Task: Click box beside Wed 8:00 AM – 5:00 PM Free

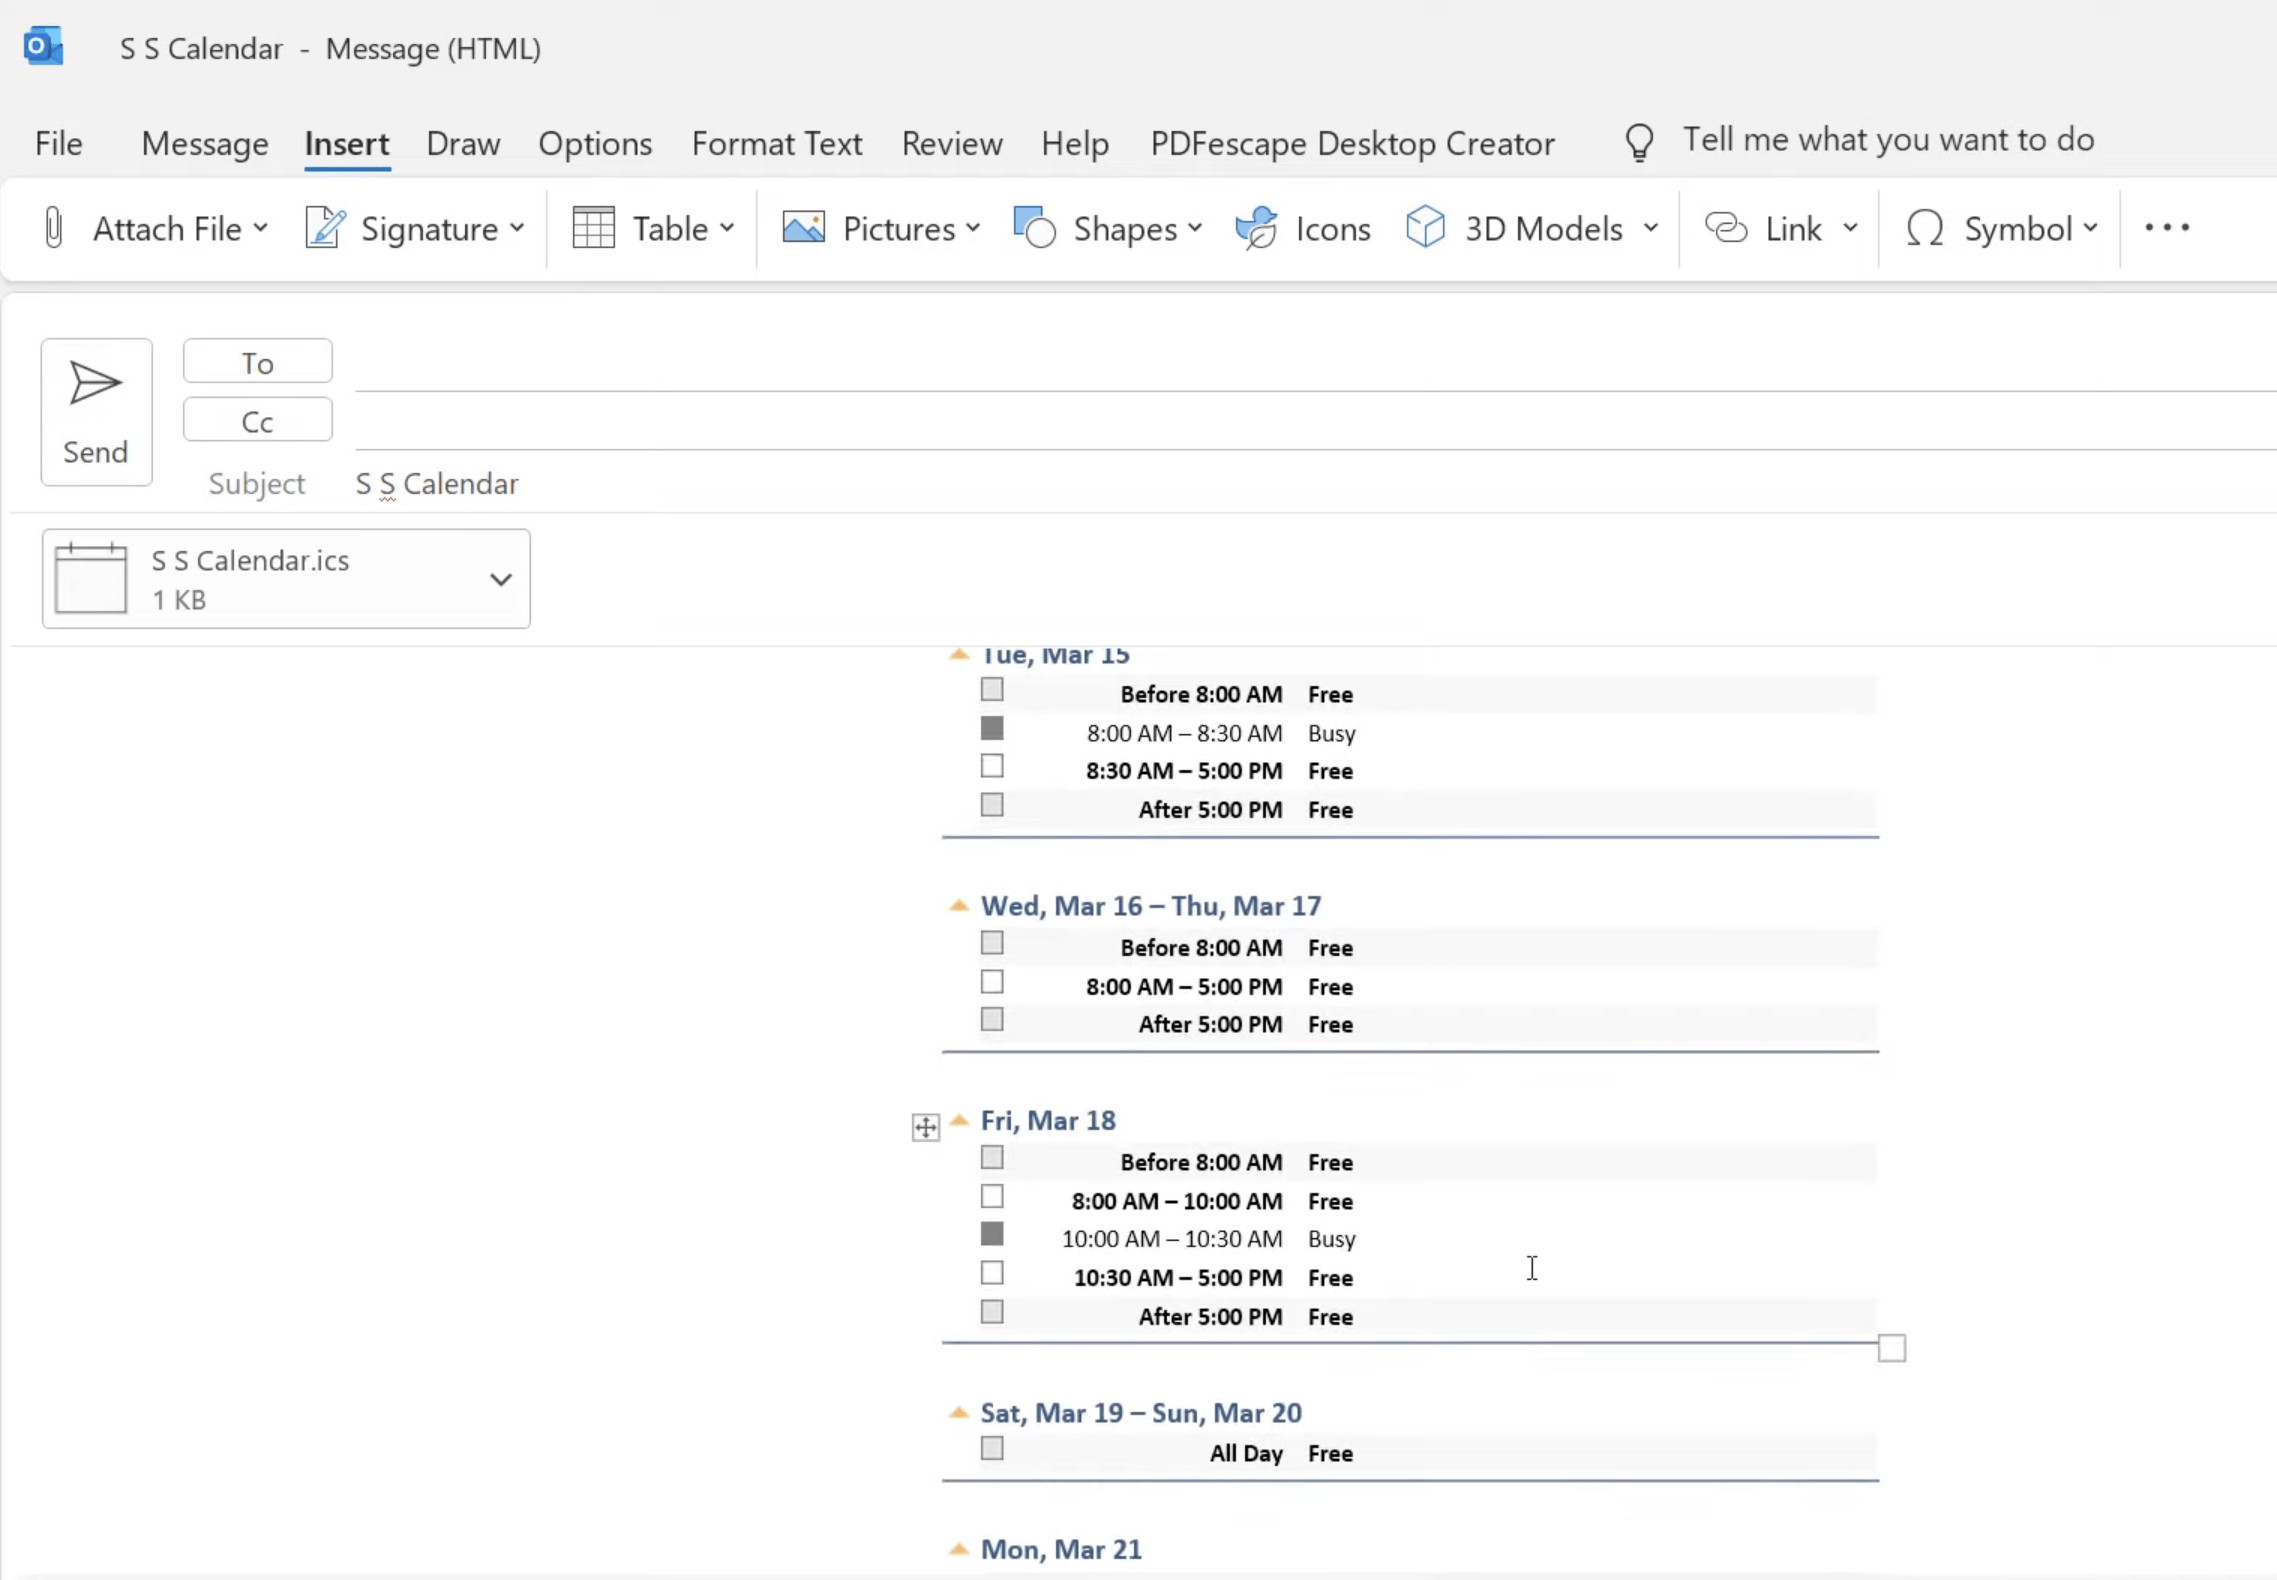Action: 991,982
